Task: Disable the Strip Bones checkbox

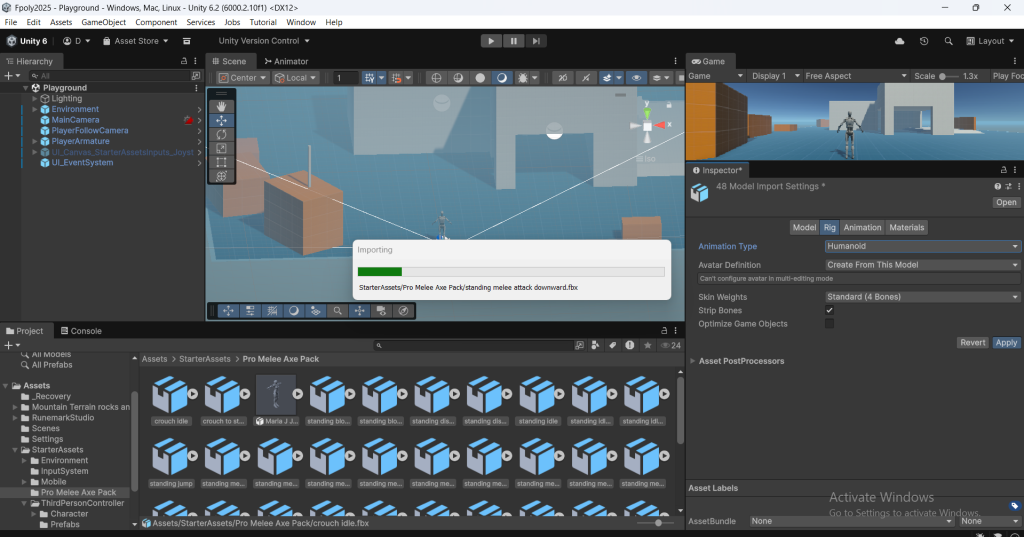Action: coord(829,311)
